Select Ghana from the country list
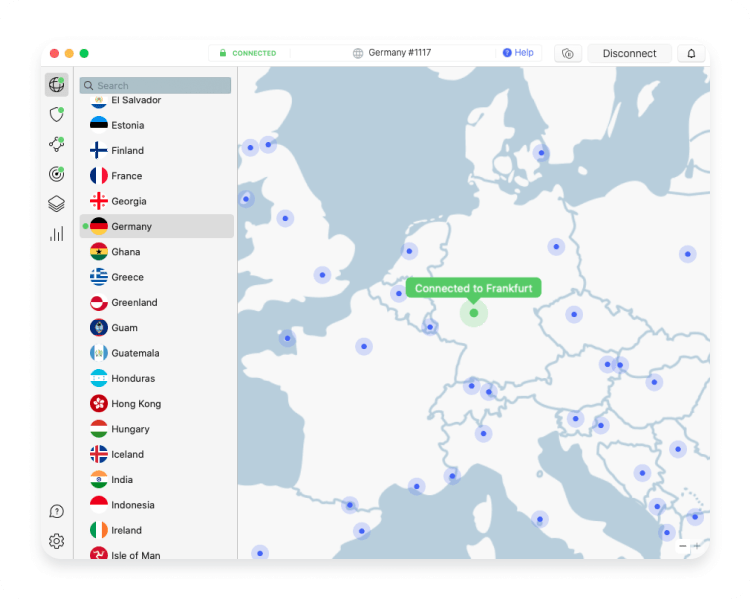This screenshot has width=750, height=599. [x=157, y=252]
